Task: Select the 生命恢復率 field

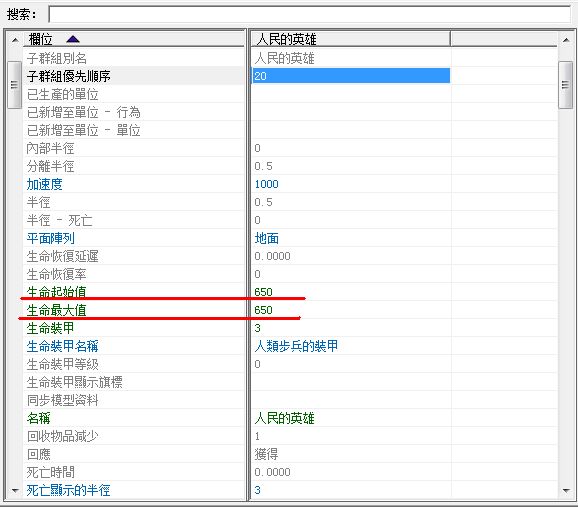Action: point(133,274)
